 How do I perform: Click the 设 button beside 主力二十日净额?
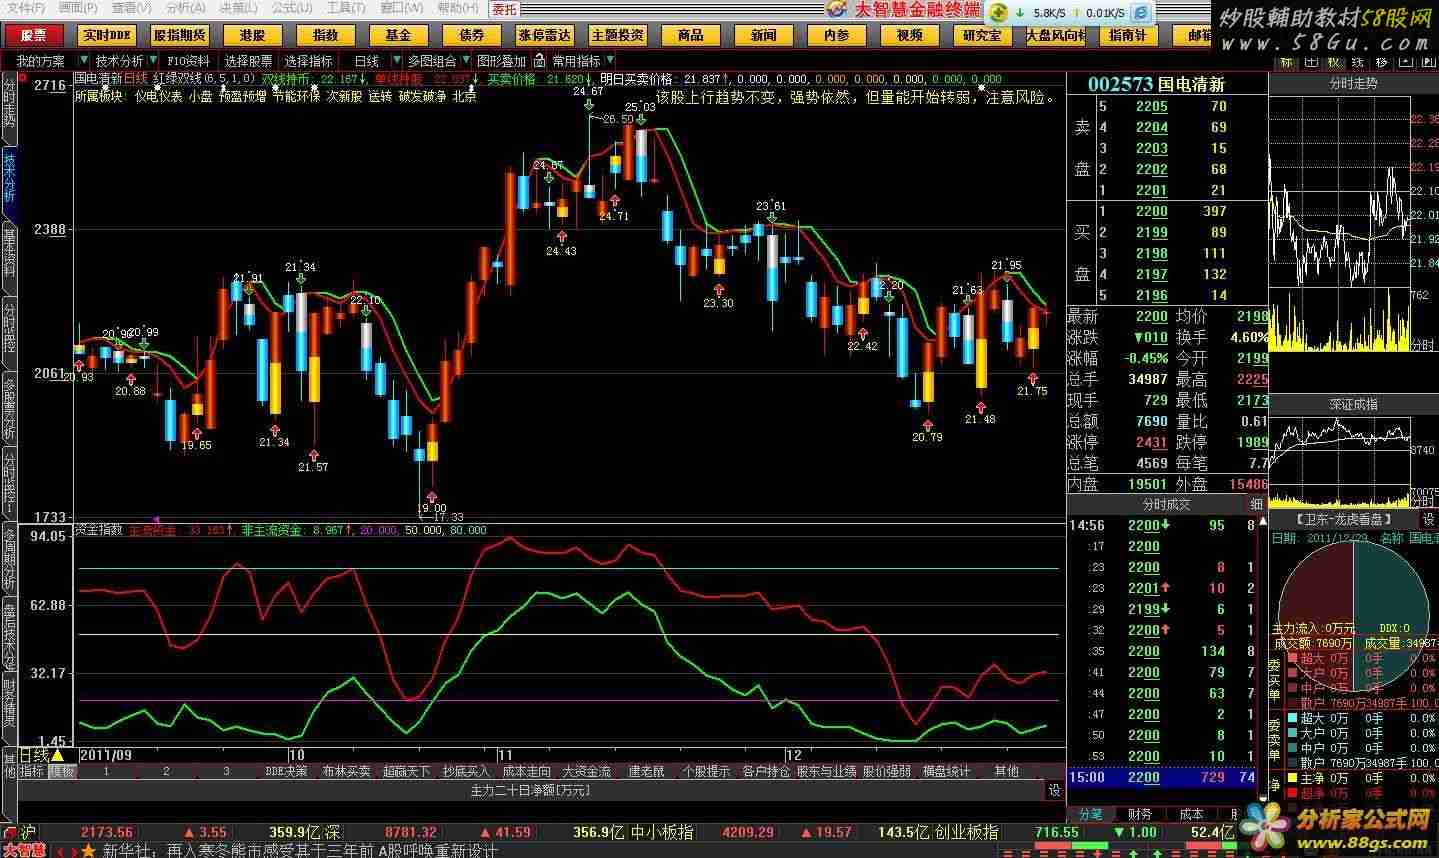pos(1054,790)
